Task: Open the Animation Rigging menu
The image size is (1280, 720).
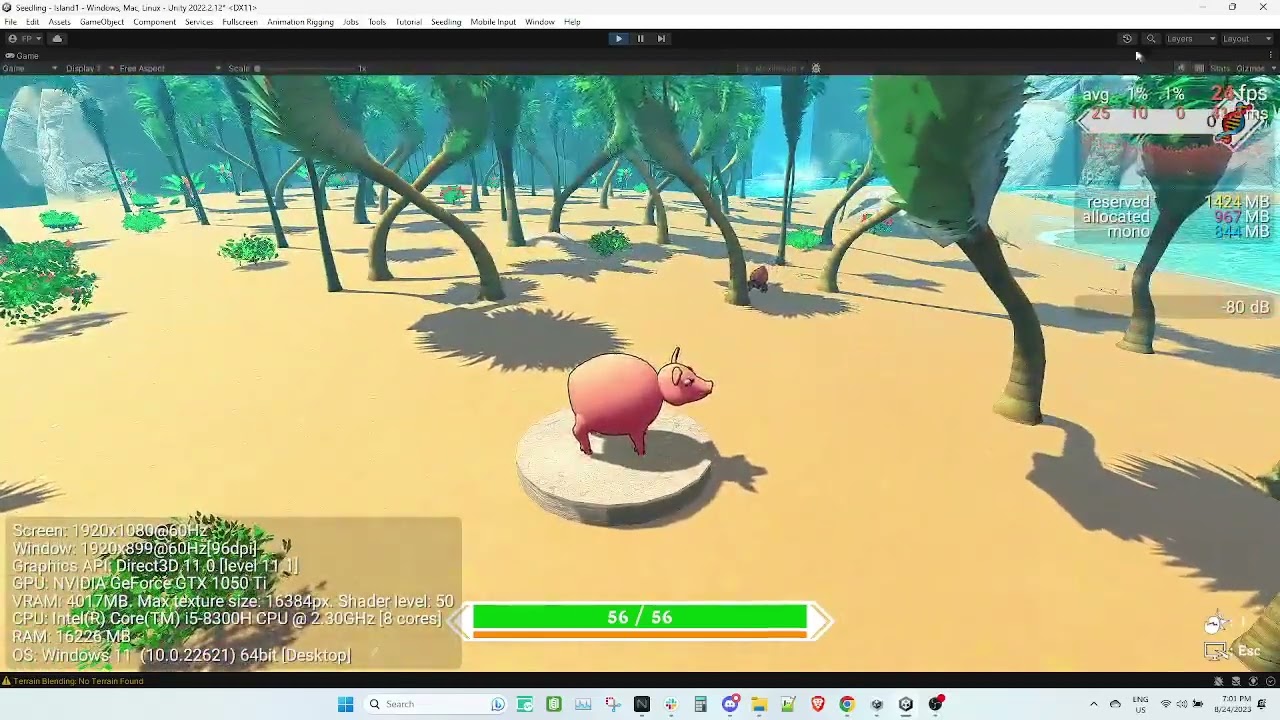Action: click(x=299, y=21)
